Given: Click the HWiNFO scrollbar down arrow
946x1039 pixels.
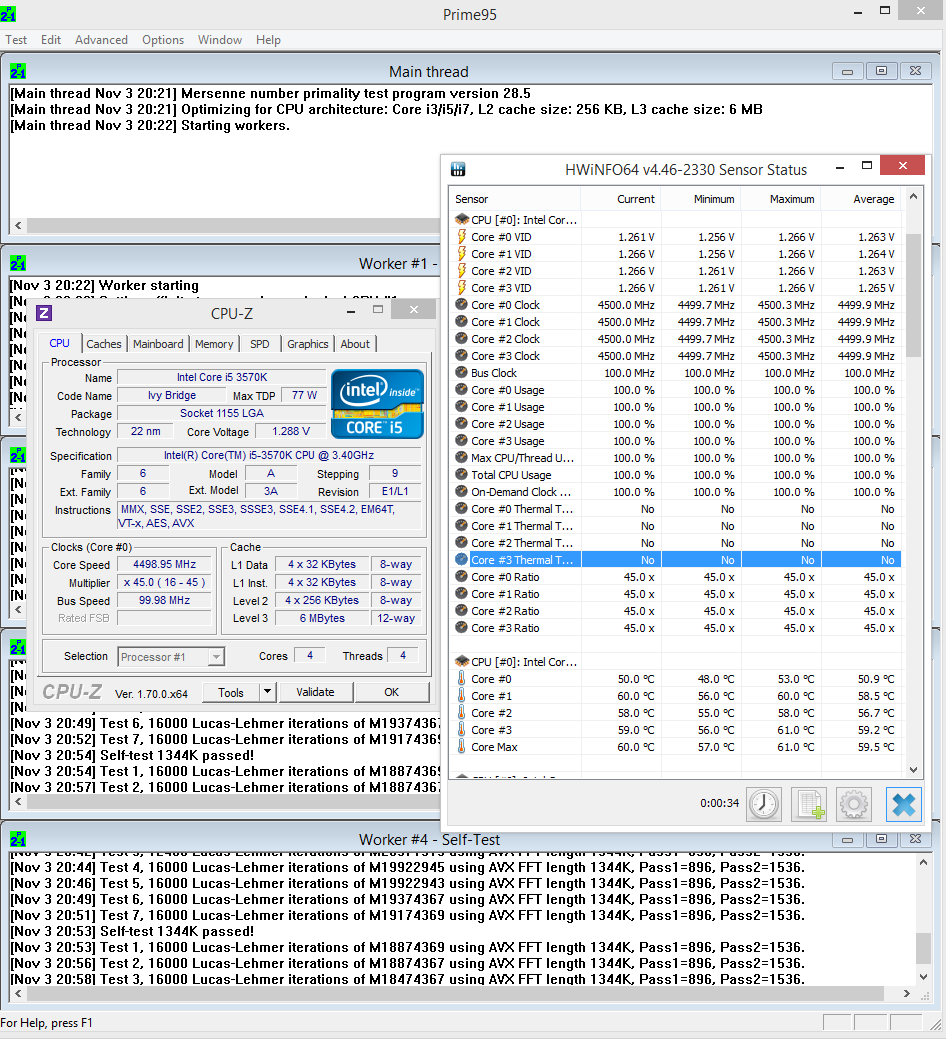Looking at the screenshot, I should coord(914,769).
